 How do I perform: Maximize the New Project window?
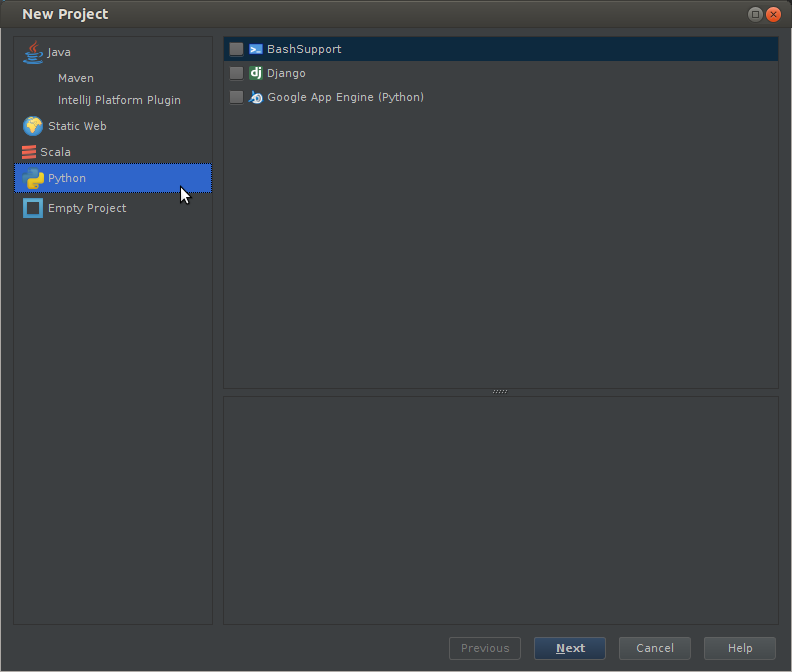coord(755,14)
